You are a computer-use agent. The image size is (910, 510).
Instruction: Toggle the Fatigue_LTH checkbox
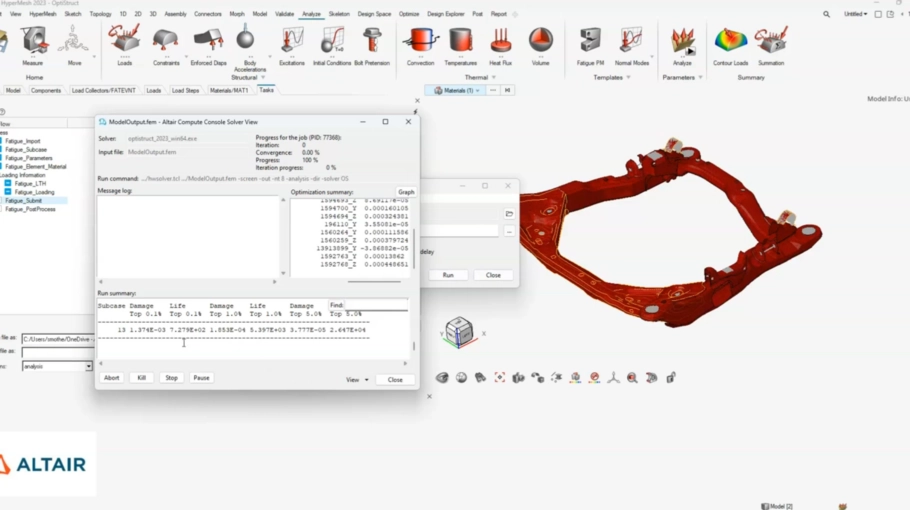coord(8,183)
